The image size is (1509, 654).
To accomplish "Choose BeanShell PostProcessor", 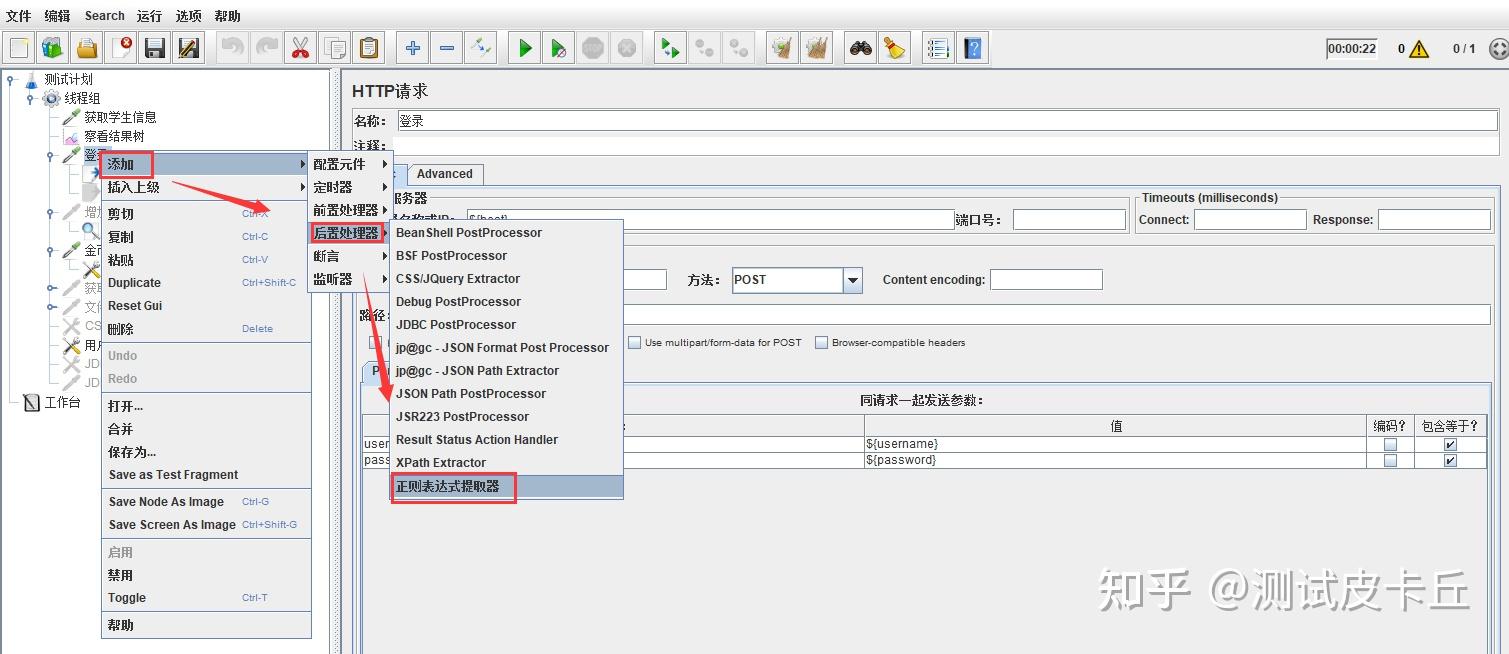I will [x=506, y=233].
